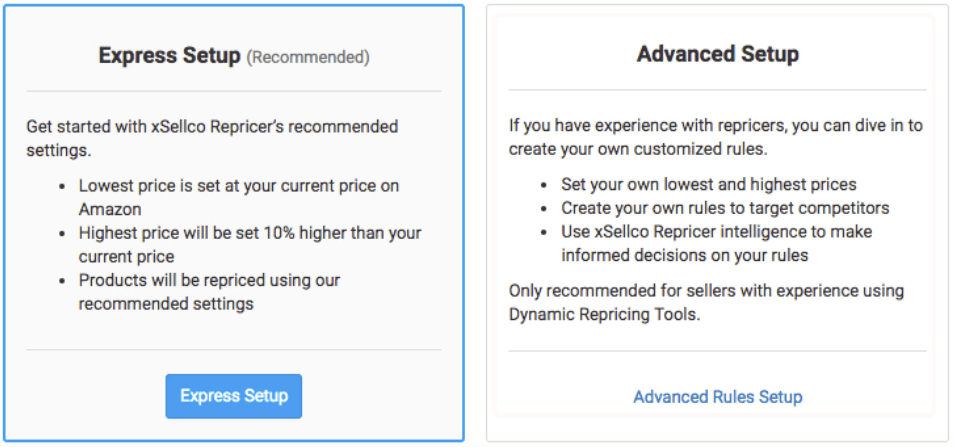Click the blue Express Setup button
Image resolution: width=954 pixels, height=447 pixels.
pos(233,396)
